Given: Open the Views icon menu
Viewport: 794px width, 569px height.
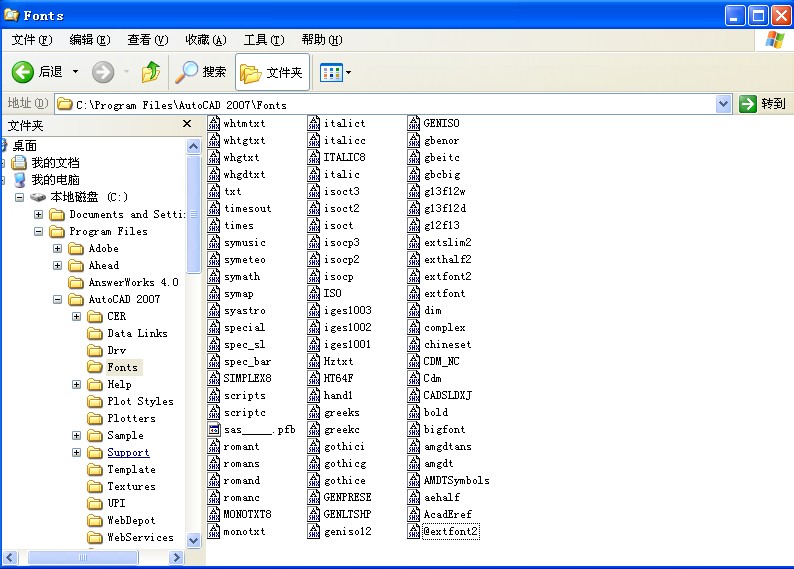Looking at the screenshot, I should pyautogui.click(x=331, y=73).
